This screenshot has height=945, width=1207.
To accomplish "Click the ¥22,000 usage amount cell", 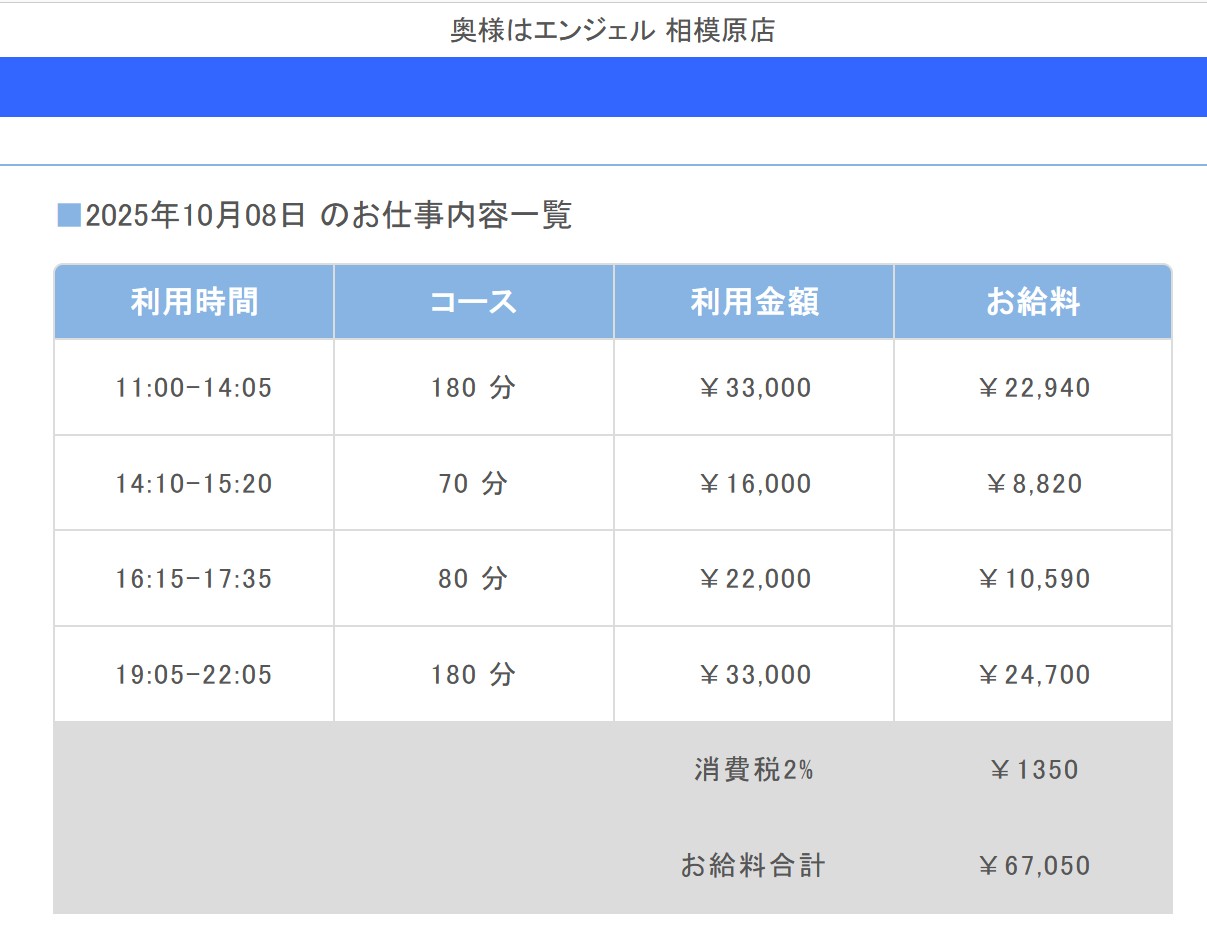I will point(754,579).
